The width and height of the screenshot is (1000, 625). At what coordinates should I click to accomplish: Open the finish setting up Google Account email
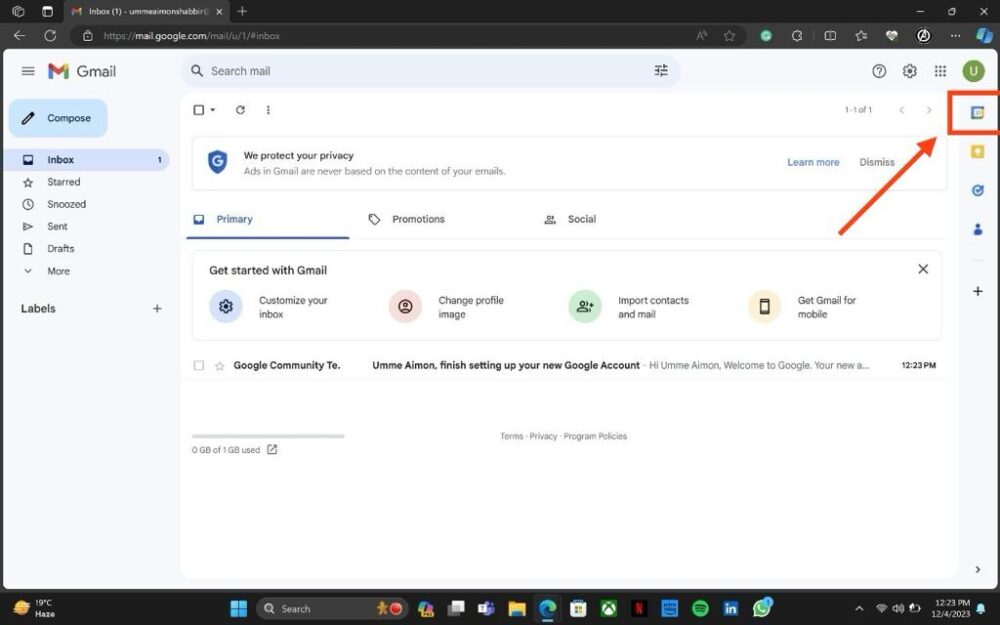pos(565,365)
